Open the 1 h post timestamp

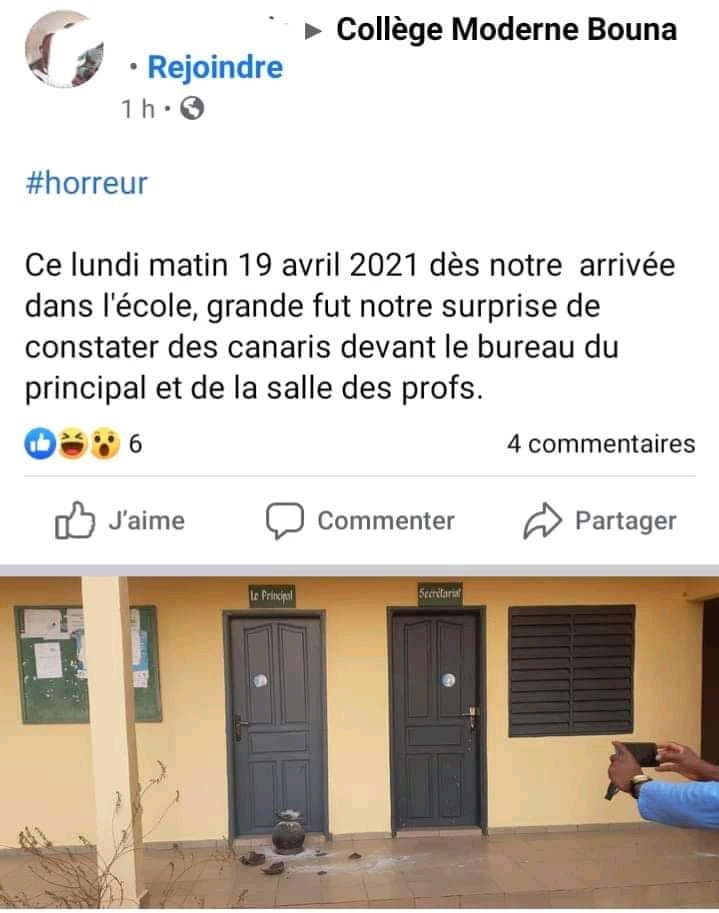pyautogui.click(x=138, y=108)
